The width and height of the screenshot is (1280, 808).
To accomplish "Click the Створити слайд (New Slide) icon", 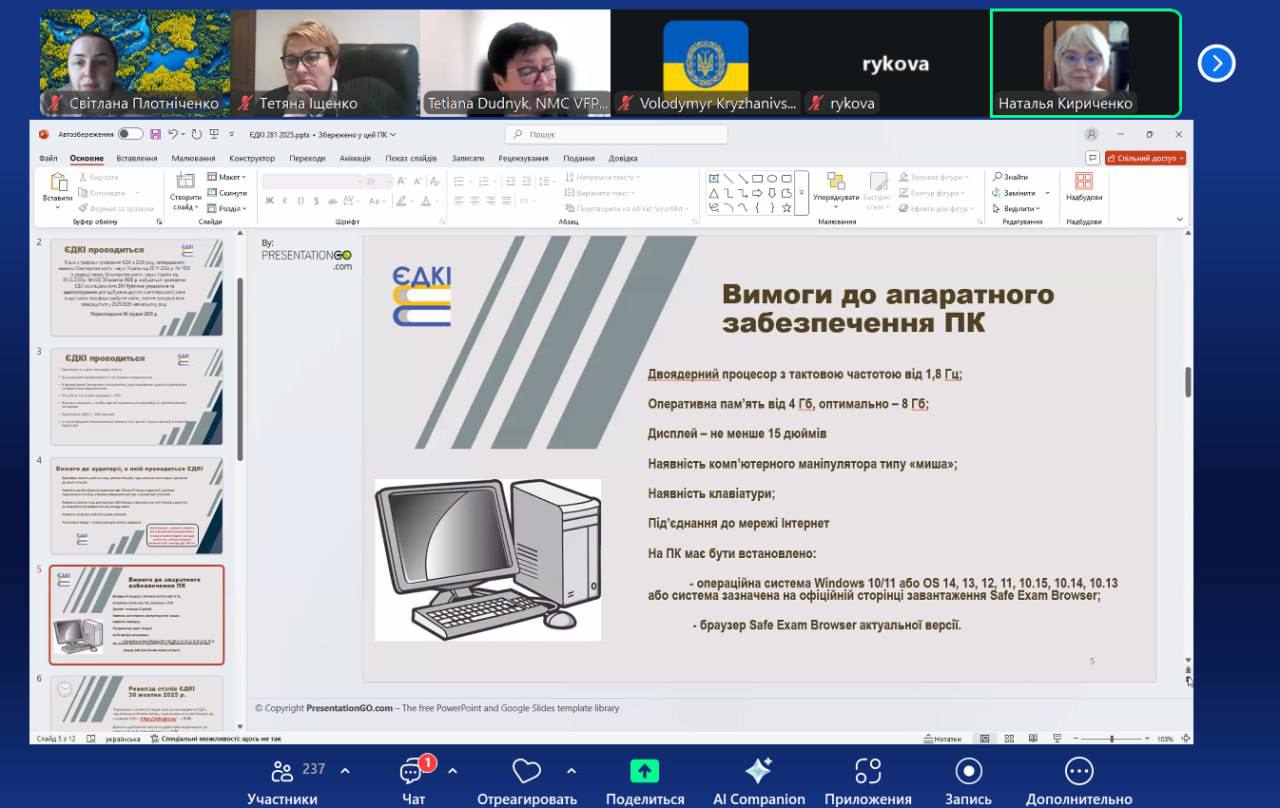I will [x=185, y=181].
